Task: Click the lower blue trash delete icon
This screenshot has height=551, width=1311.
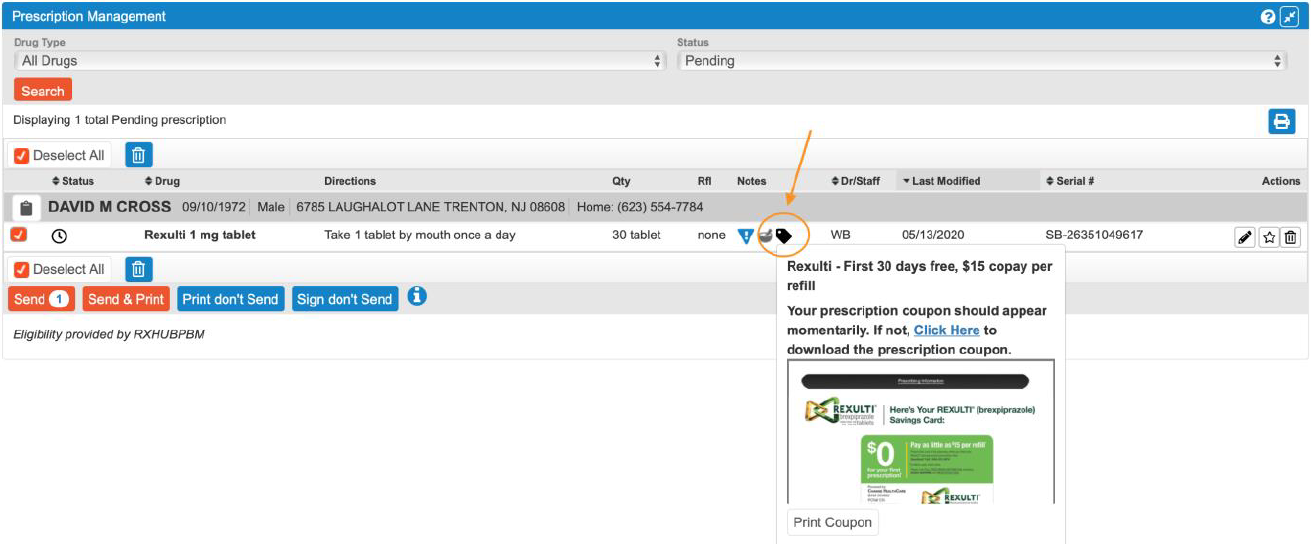Action: click(x=139, y=269)
